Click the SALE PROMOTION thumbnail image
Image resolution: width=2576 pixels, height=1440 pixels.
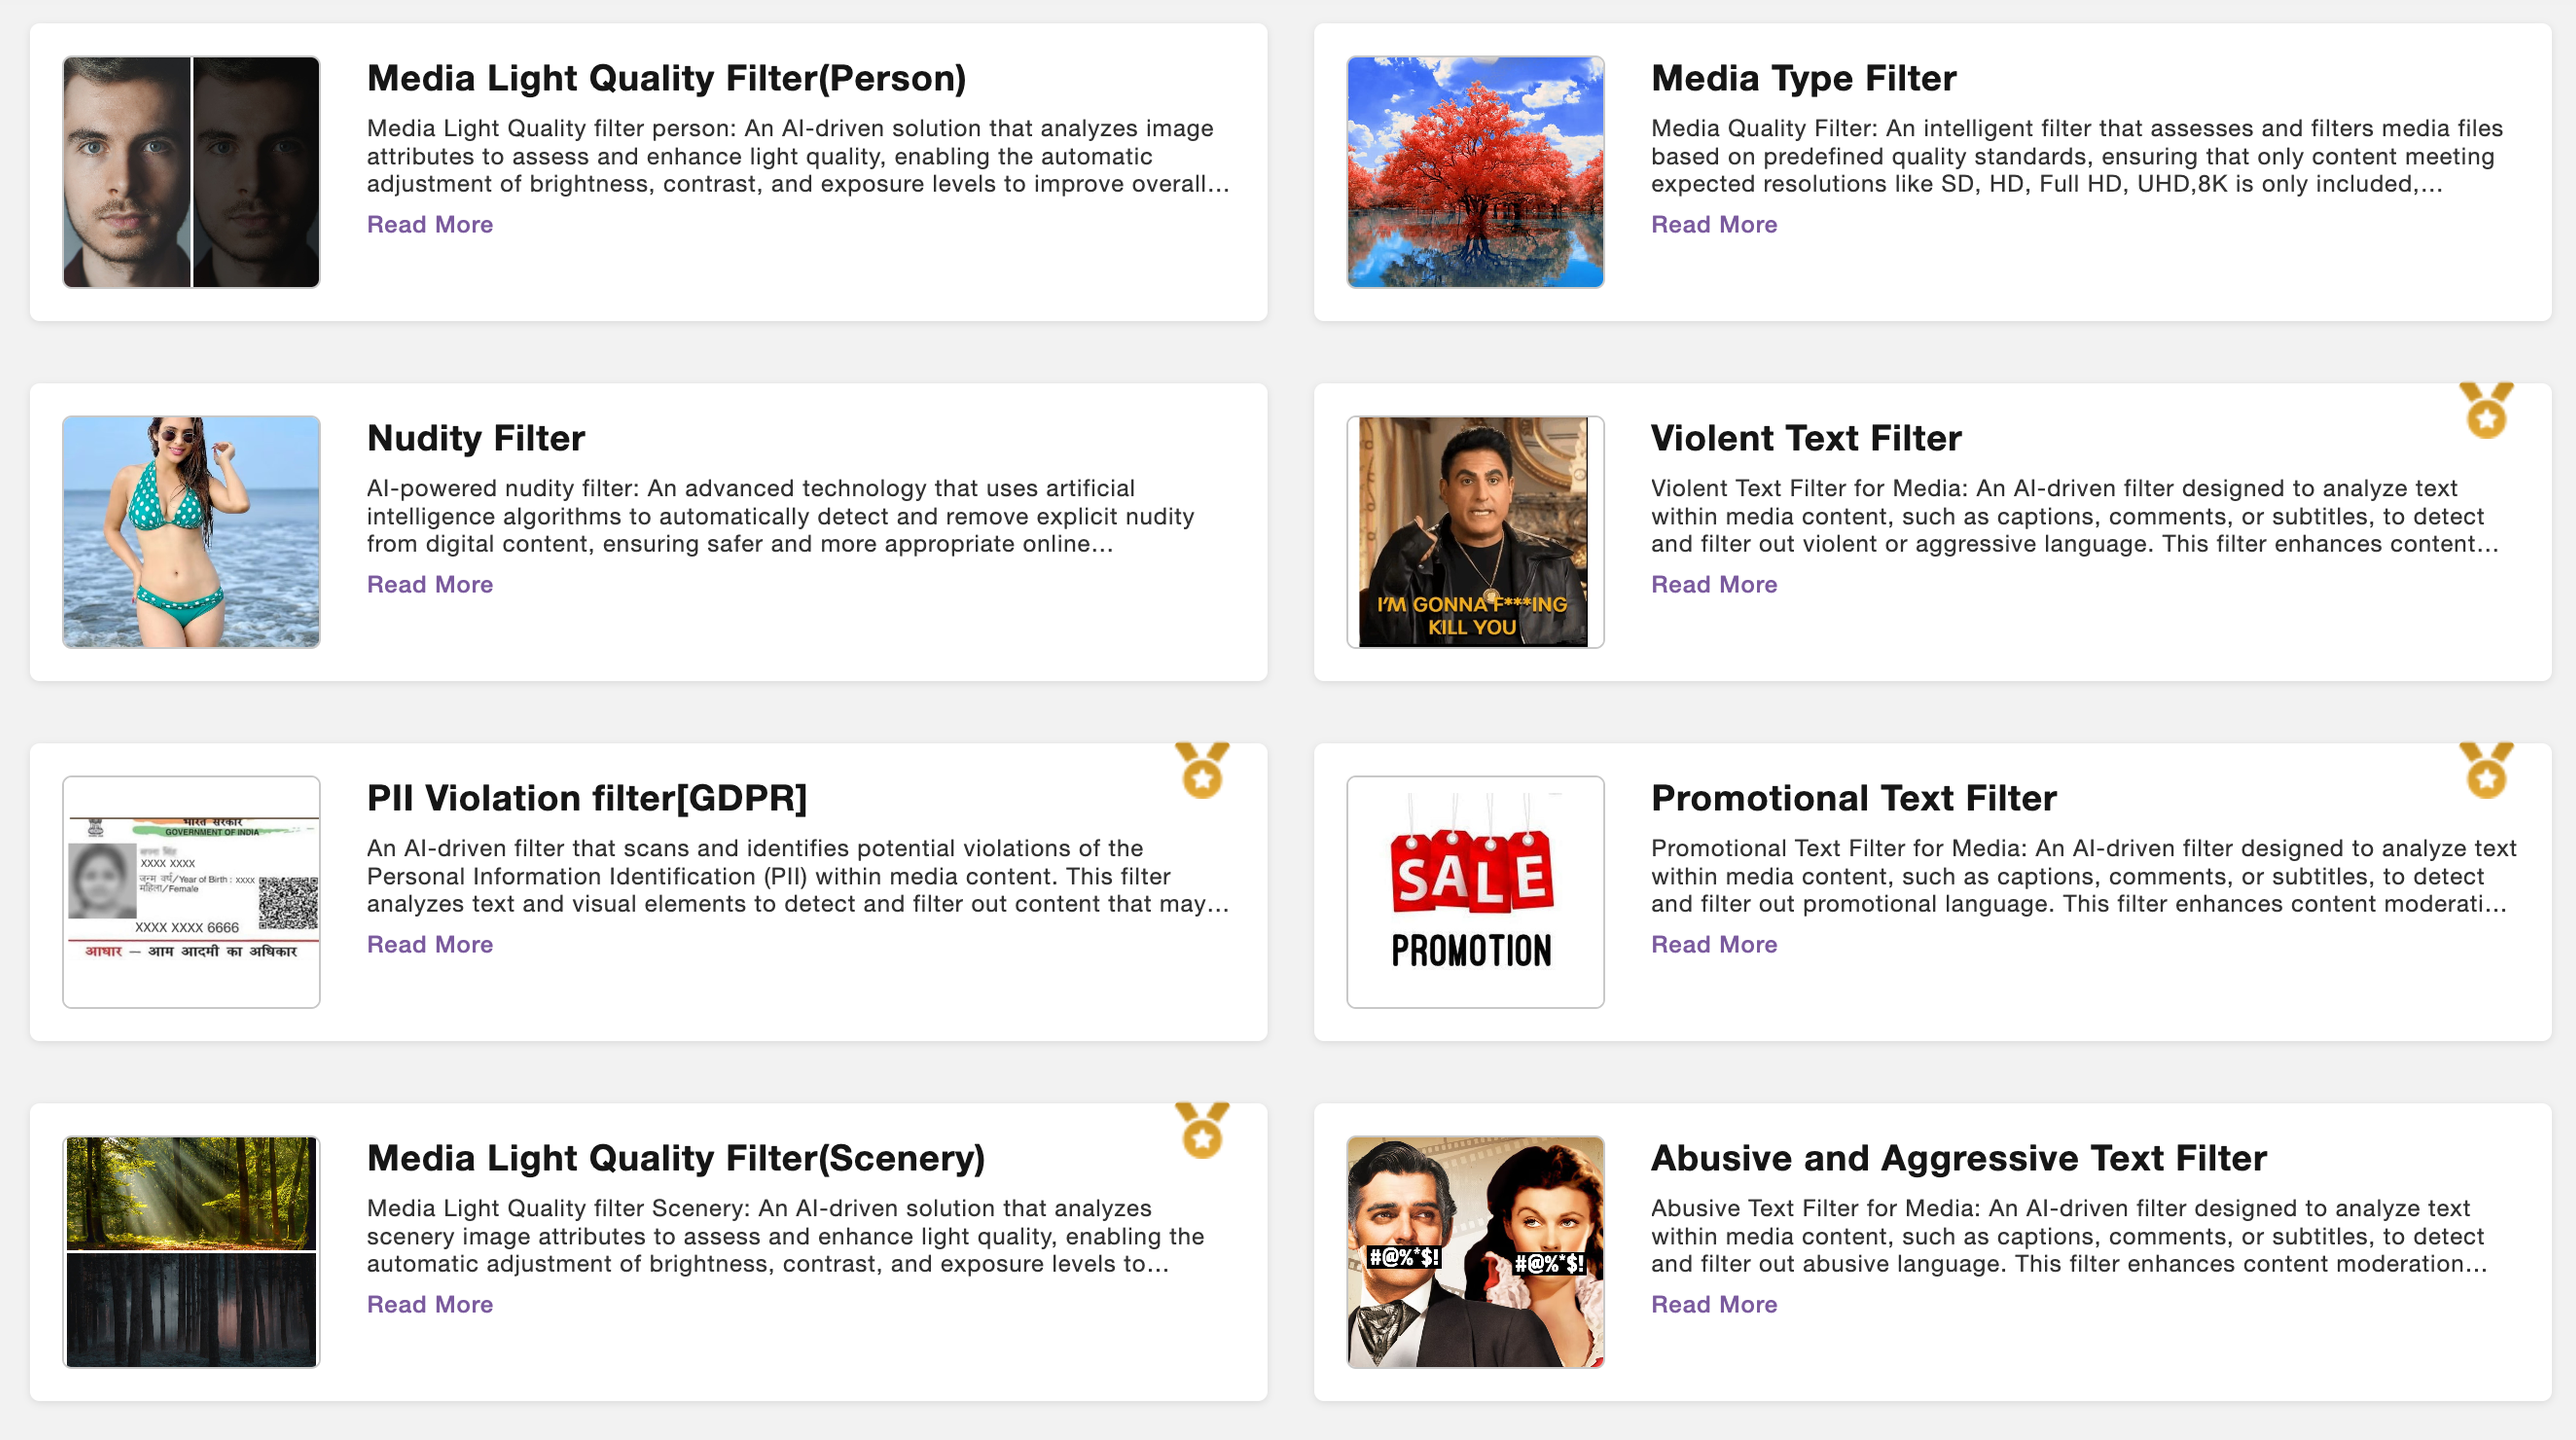(1475, 892)
